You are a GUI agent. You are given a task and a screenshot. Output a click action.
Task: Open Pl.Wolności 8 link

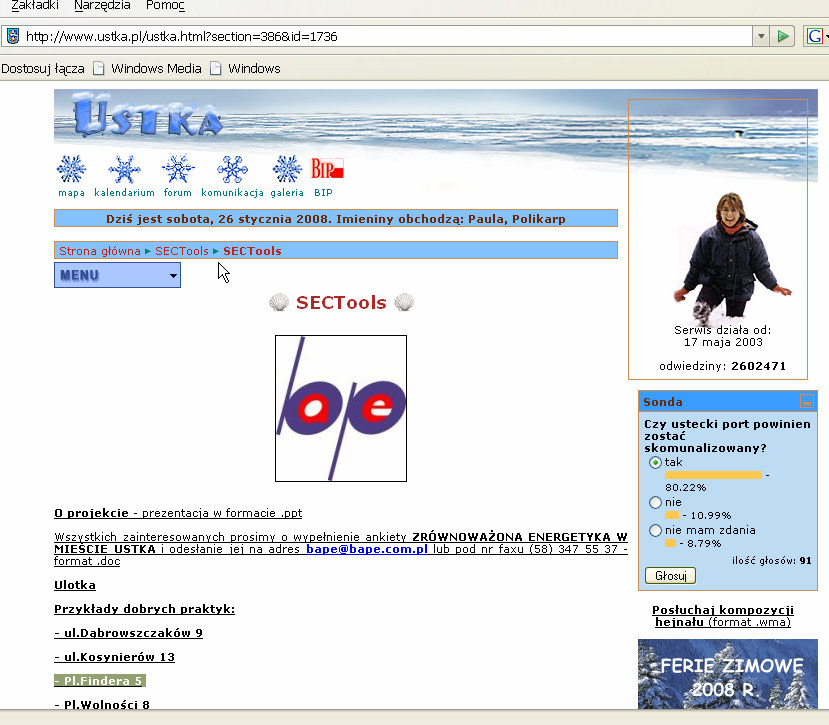103,704
